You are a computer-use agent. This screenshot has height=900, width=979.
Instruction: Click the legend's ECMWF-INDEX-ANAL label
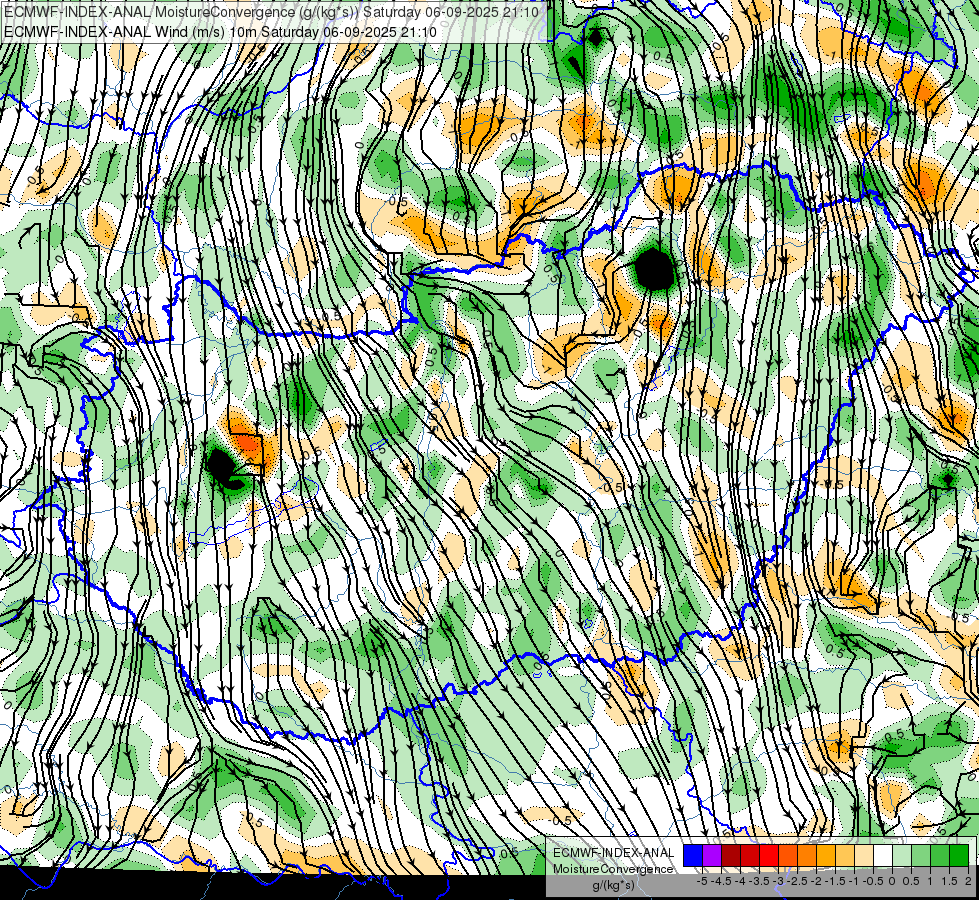[x=614, y=853]
